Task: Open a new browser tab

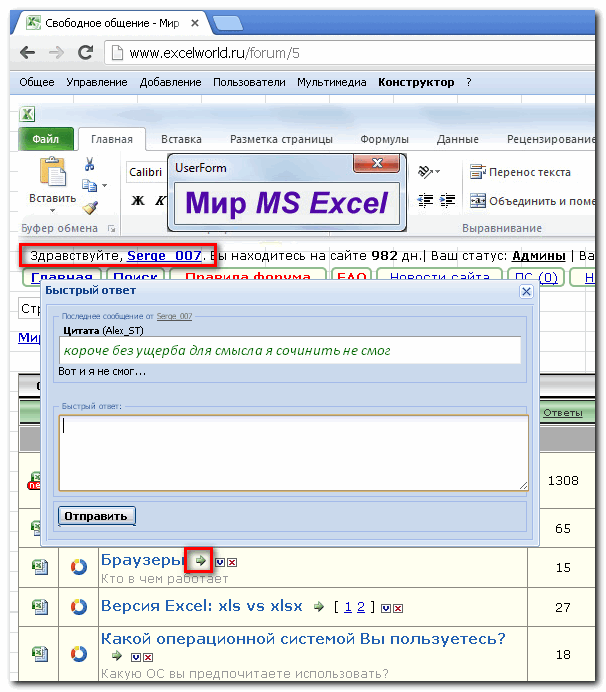Action: [x=227, y=23]
